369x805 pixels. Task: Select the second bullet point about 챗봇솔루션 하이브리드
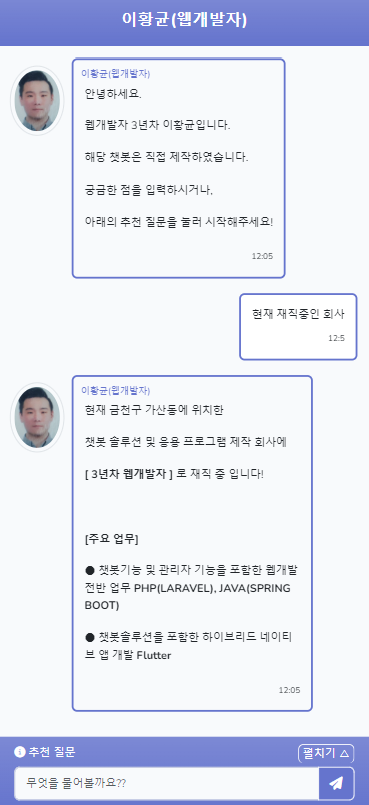tap(188, 646)
